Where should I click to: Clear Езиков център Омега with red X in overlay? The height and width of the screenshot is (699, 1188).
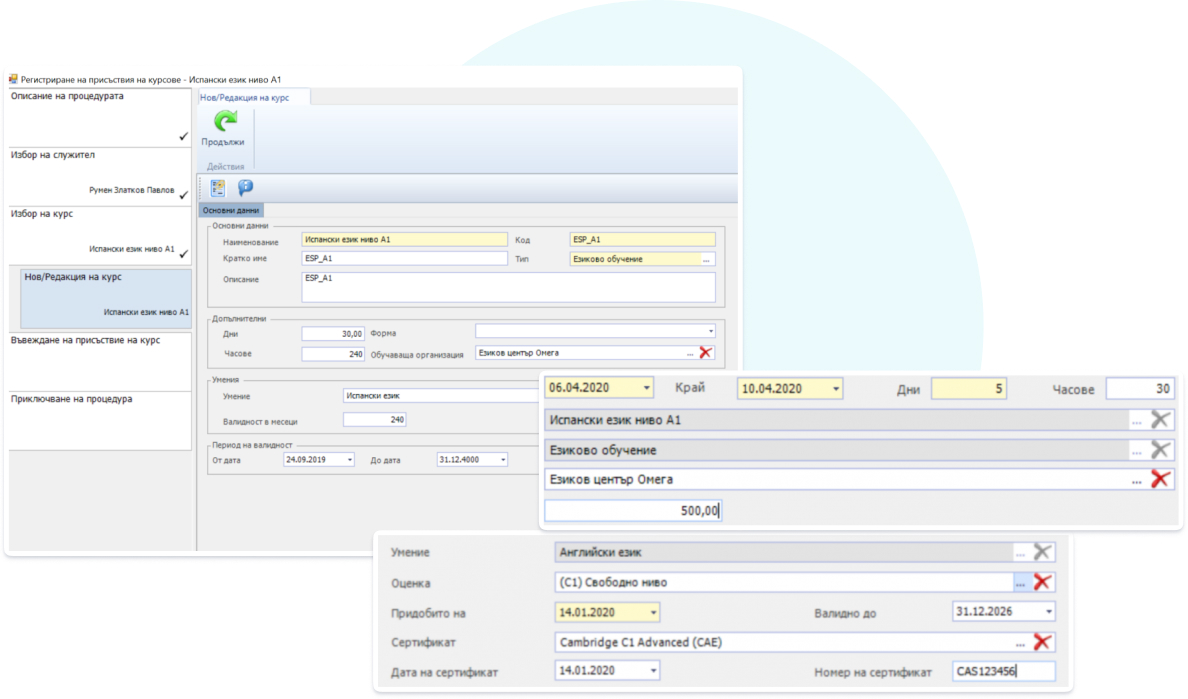click(1160, 479)
